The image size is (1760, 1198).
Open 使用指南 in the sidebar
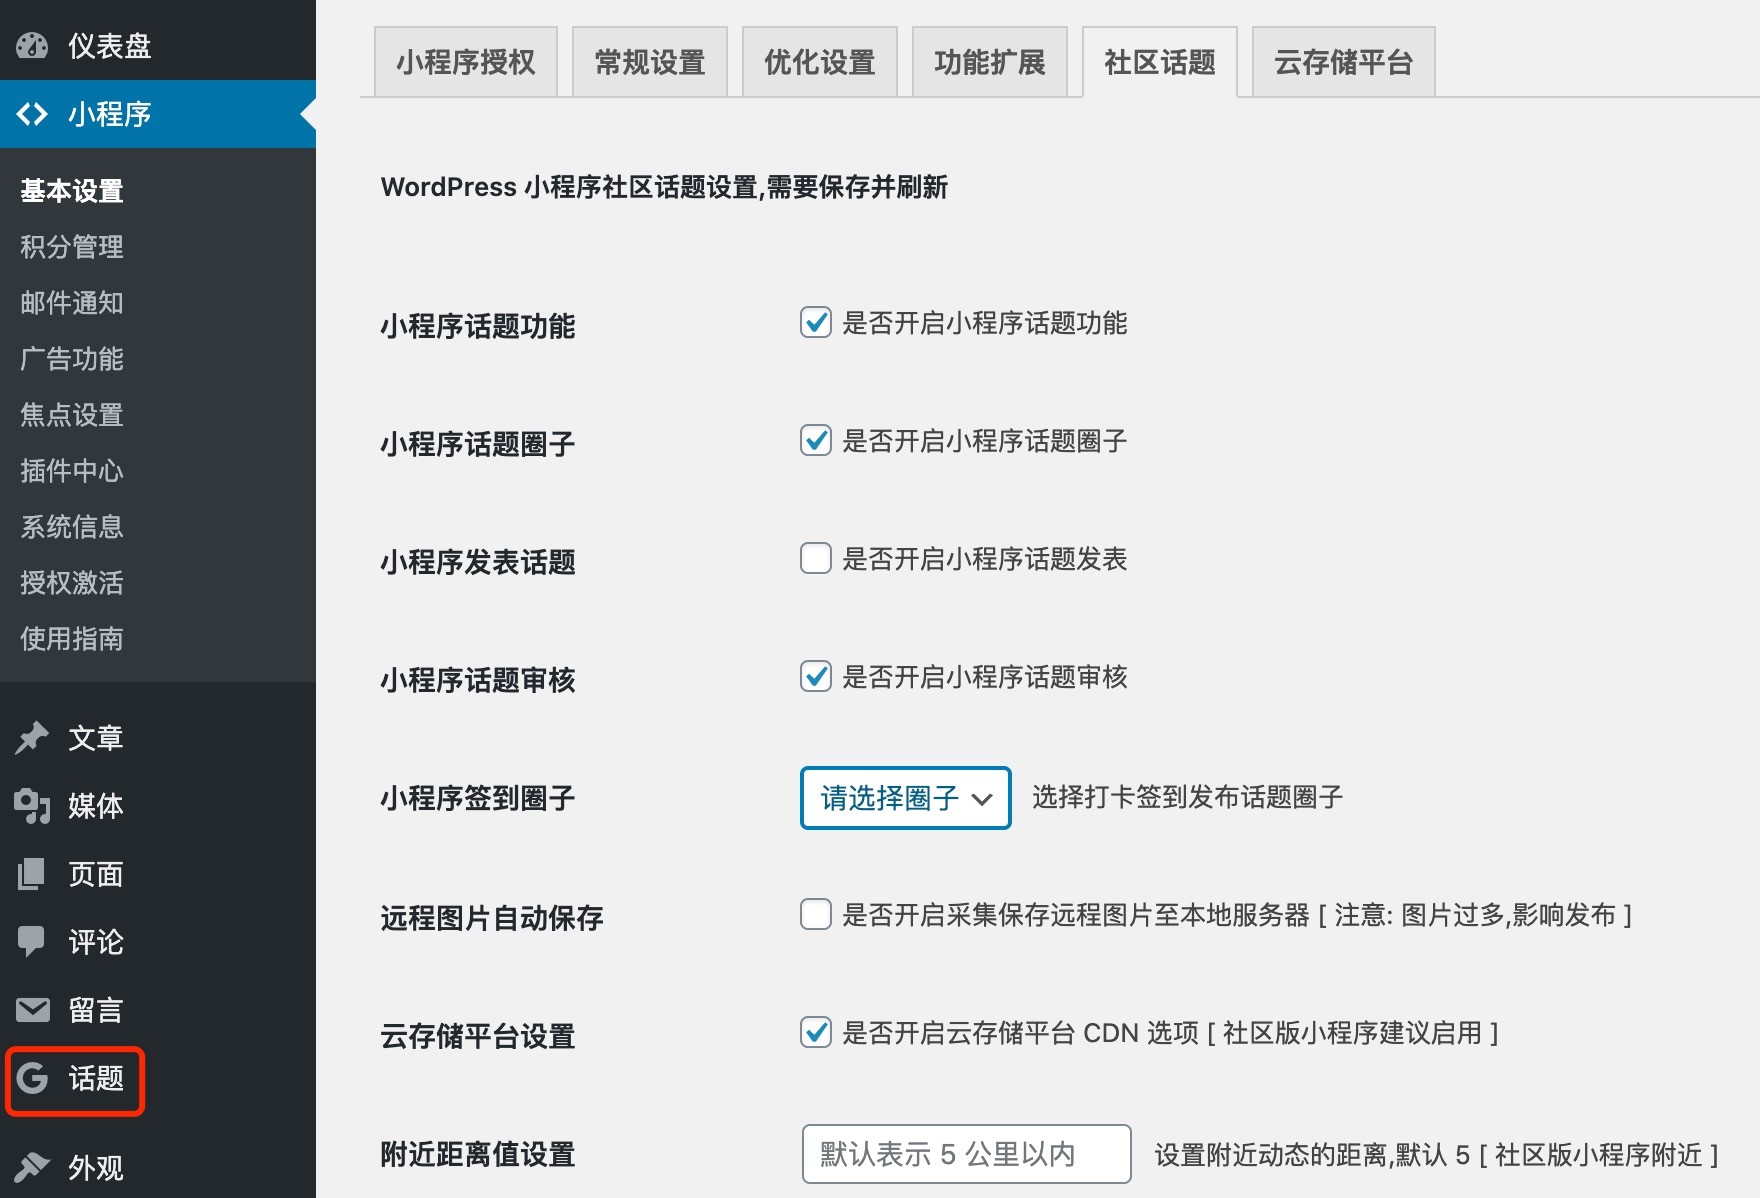(x=72, y=639)
